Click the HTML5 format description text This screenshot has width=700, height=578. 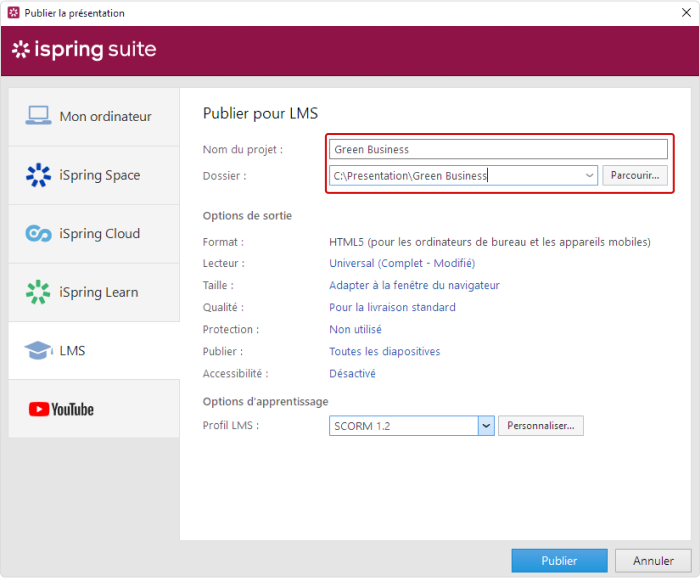click(490, 242)
